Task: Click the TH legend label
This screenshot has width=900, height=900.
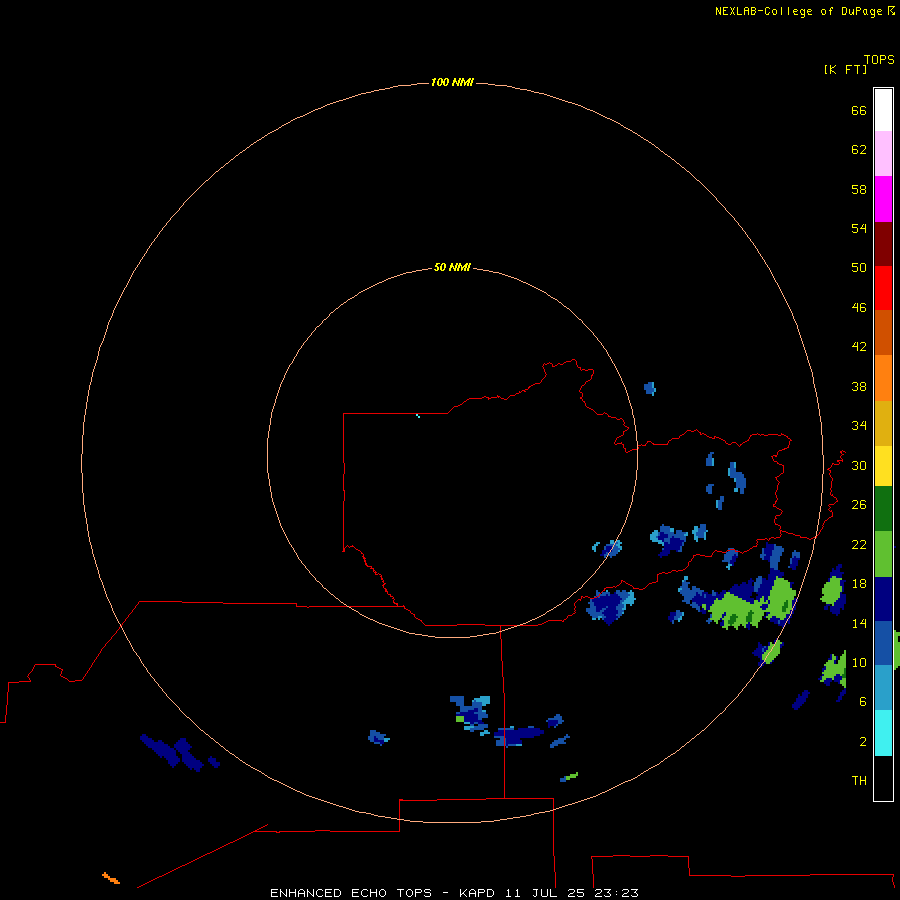Action: coord(859,780)
